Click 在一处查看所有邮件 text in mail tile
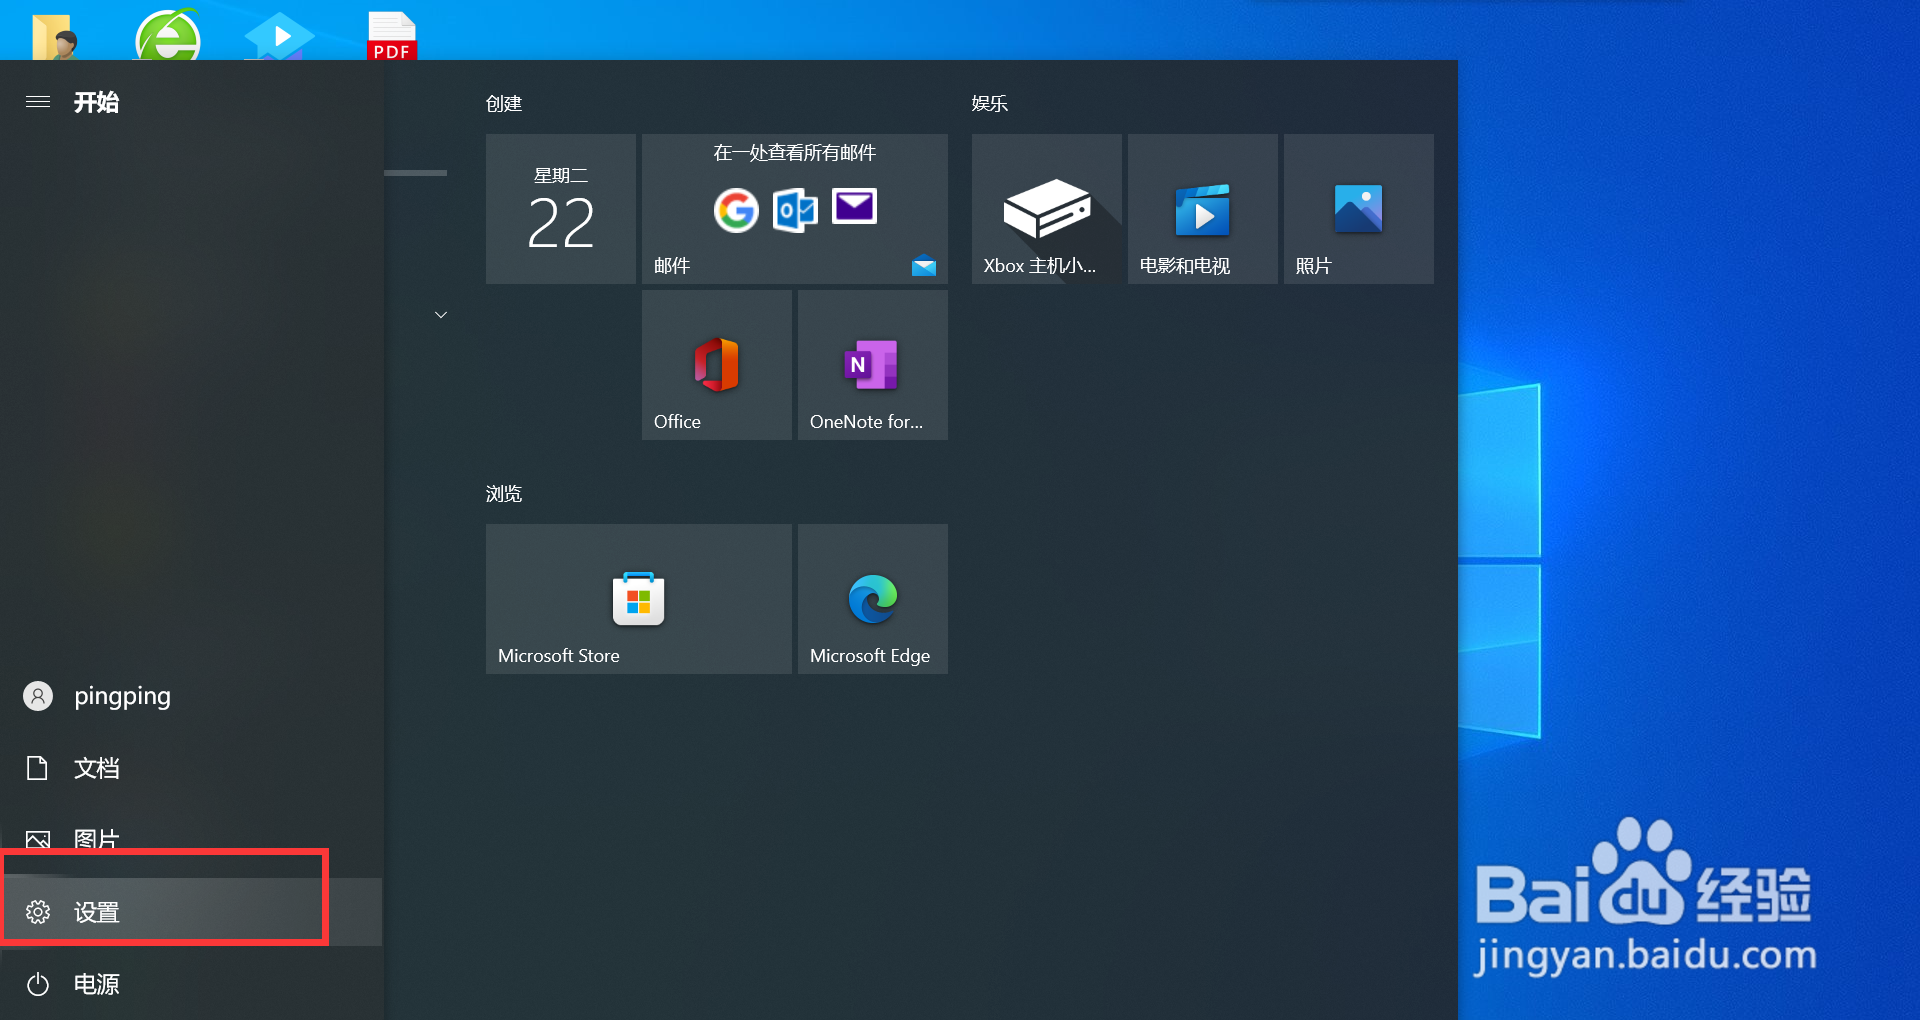Image resolution: width=1920 pixels, height=1020 pixels. [x=795, y=153]
